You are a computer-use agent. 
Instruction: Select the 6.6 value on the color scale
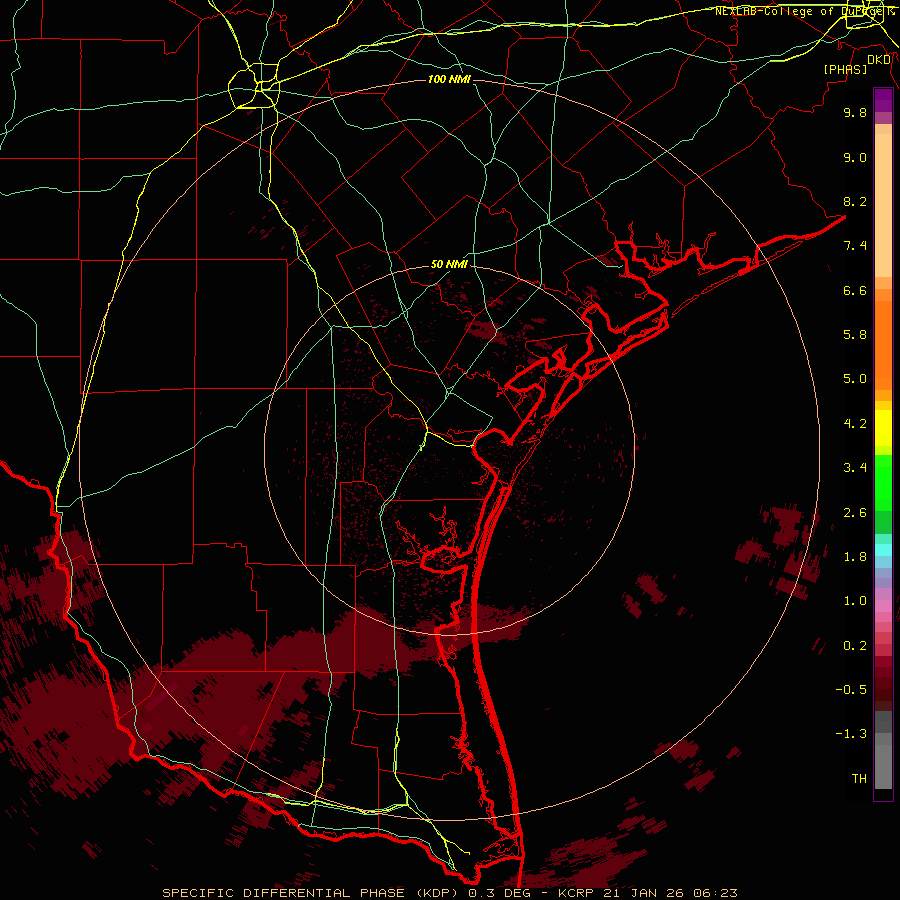tap(855, 290)
